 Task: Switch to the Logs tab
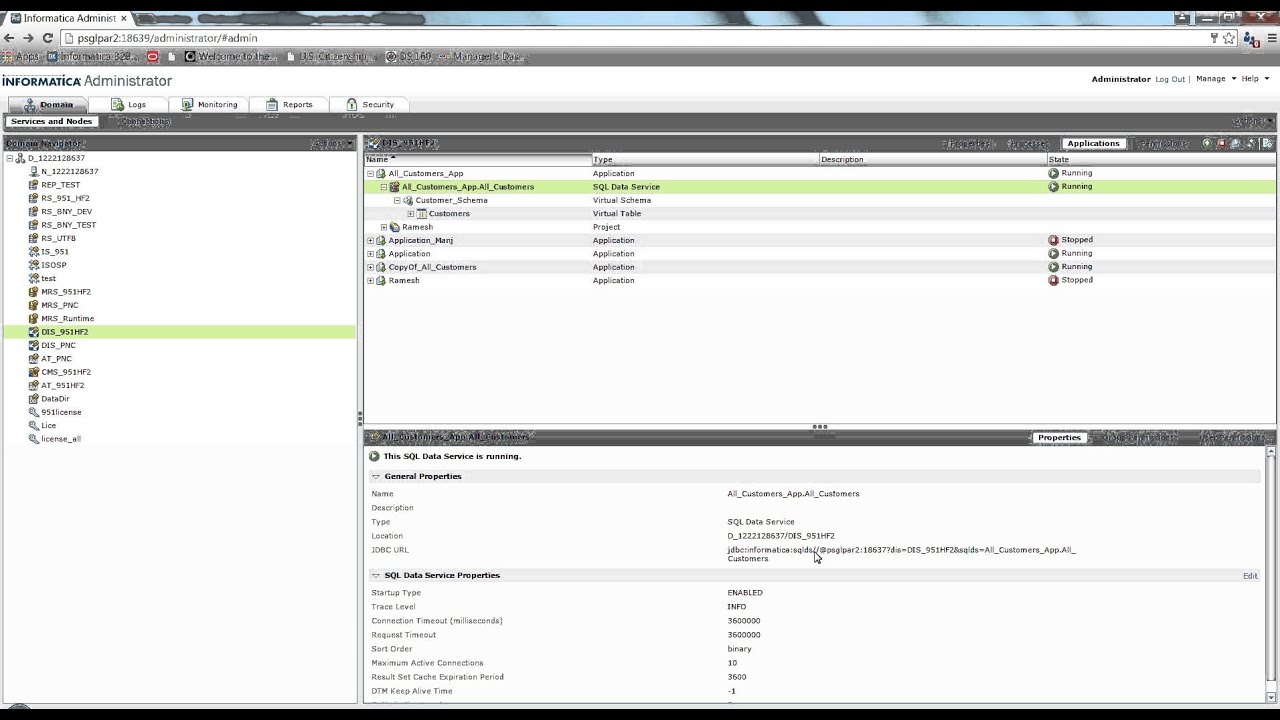128,104
